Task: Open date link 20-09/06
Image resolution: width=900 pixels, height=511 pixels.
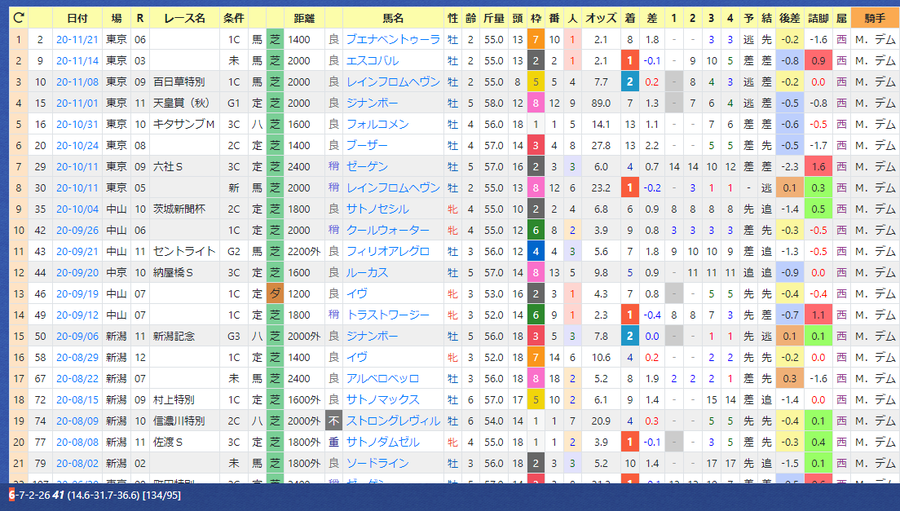Action: click(x=77, y=336)
